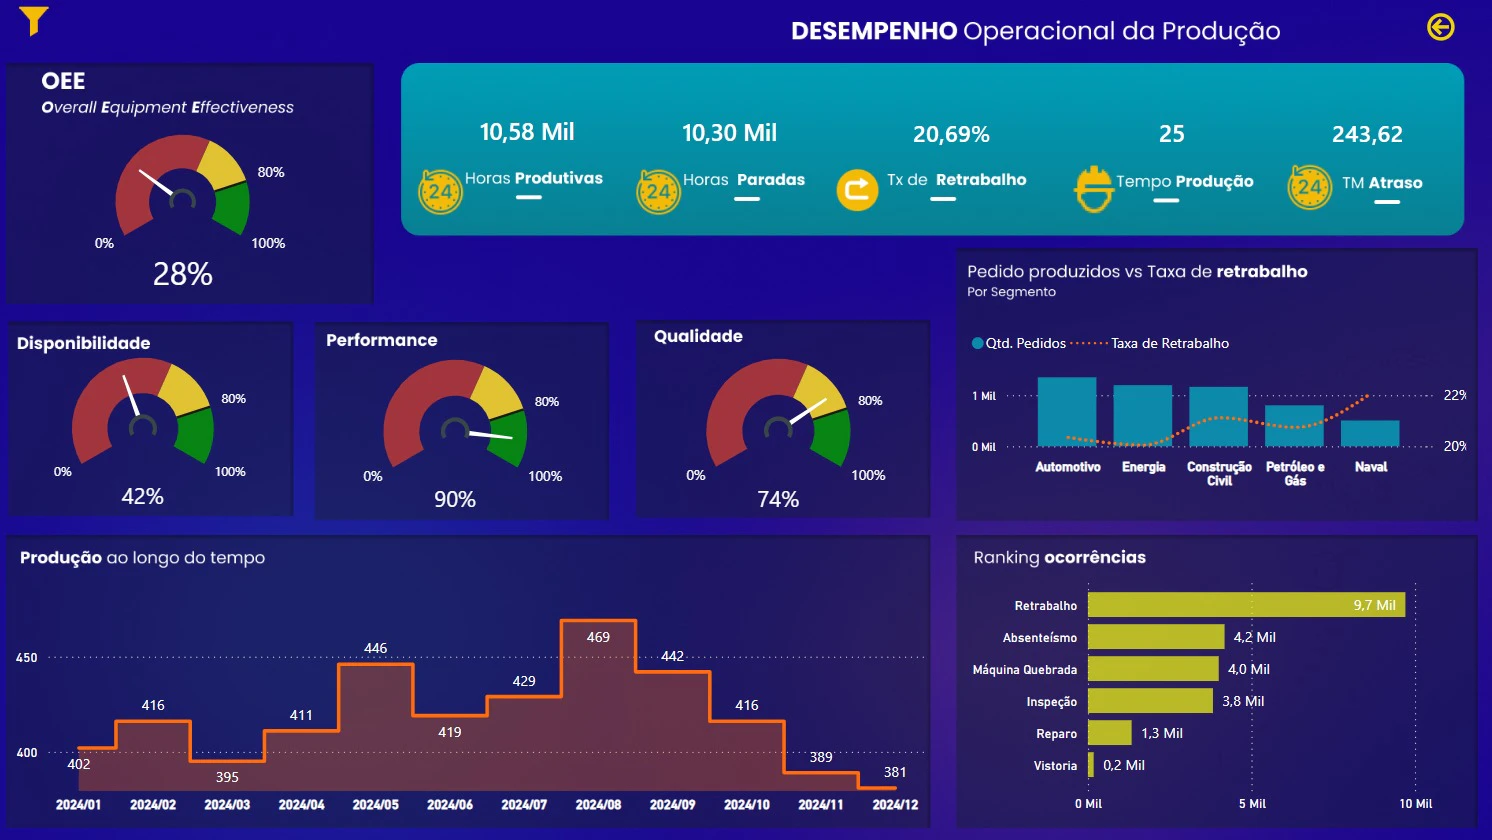Click the Performance gauge at 90%
Image resolution: width=1492 pixels, height=840 pixels.
click(455, 414)
